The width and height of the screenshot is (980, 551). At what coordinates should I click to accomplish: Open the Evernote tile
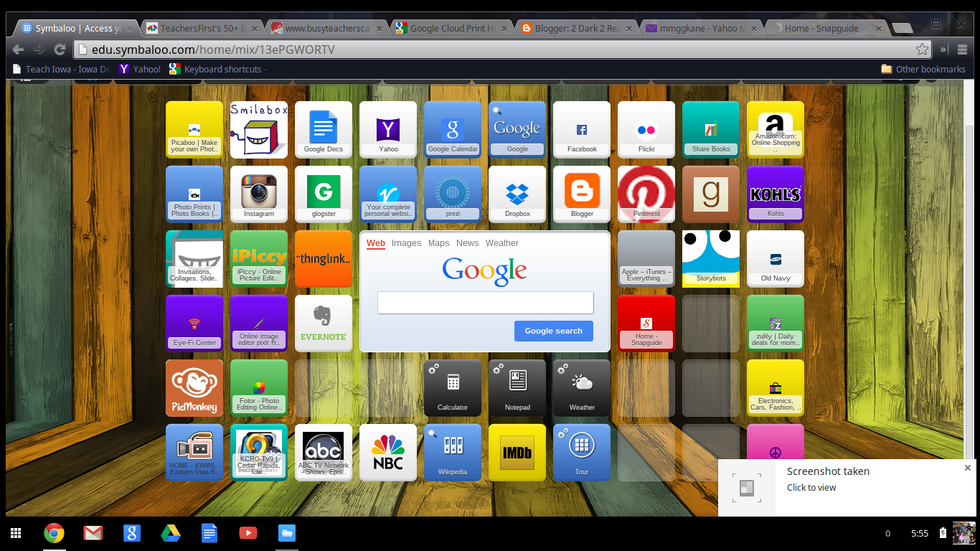(323, 323)
